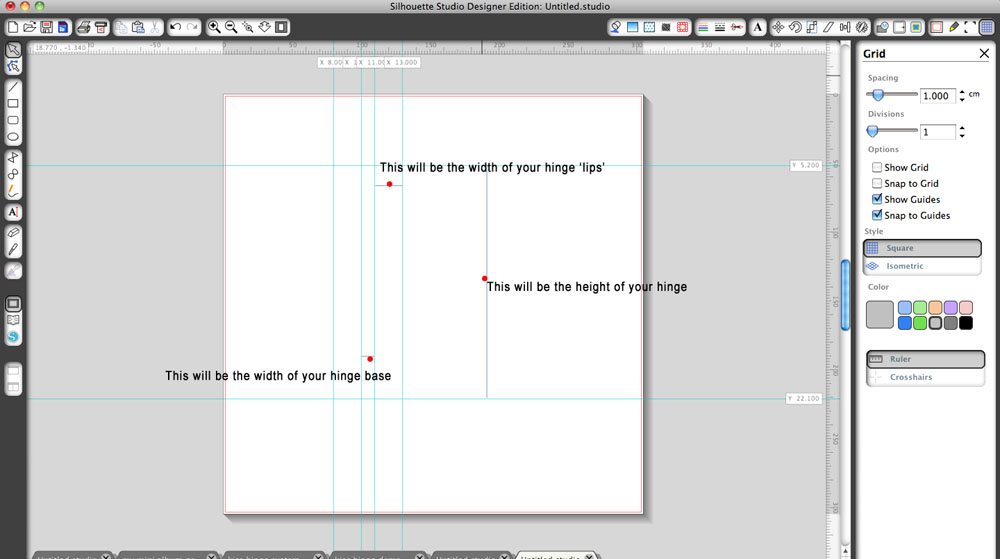Open the Text Style window icon
This screenshot has height=559, width=1000.
click(x=758, y=27)
